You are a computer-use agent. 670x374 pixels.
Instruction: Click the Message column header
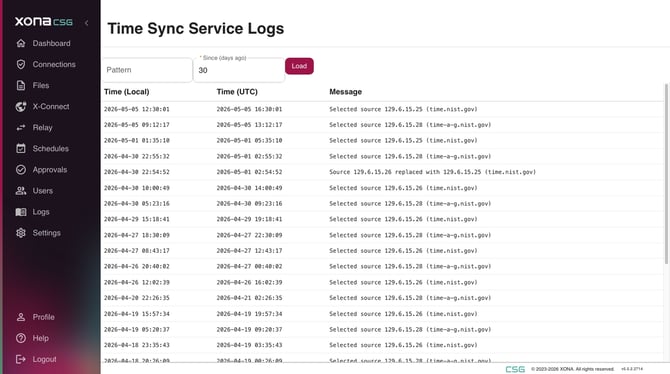click(345, 92)
